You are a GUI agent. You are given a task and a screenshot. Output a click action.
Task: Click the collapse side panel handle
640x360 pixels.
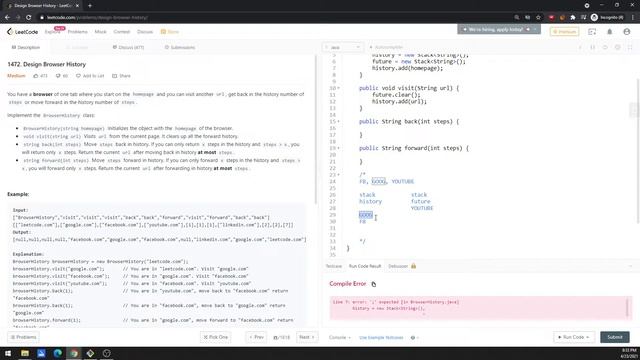pyautogui.click(x=633, y=110)
